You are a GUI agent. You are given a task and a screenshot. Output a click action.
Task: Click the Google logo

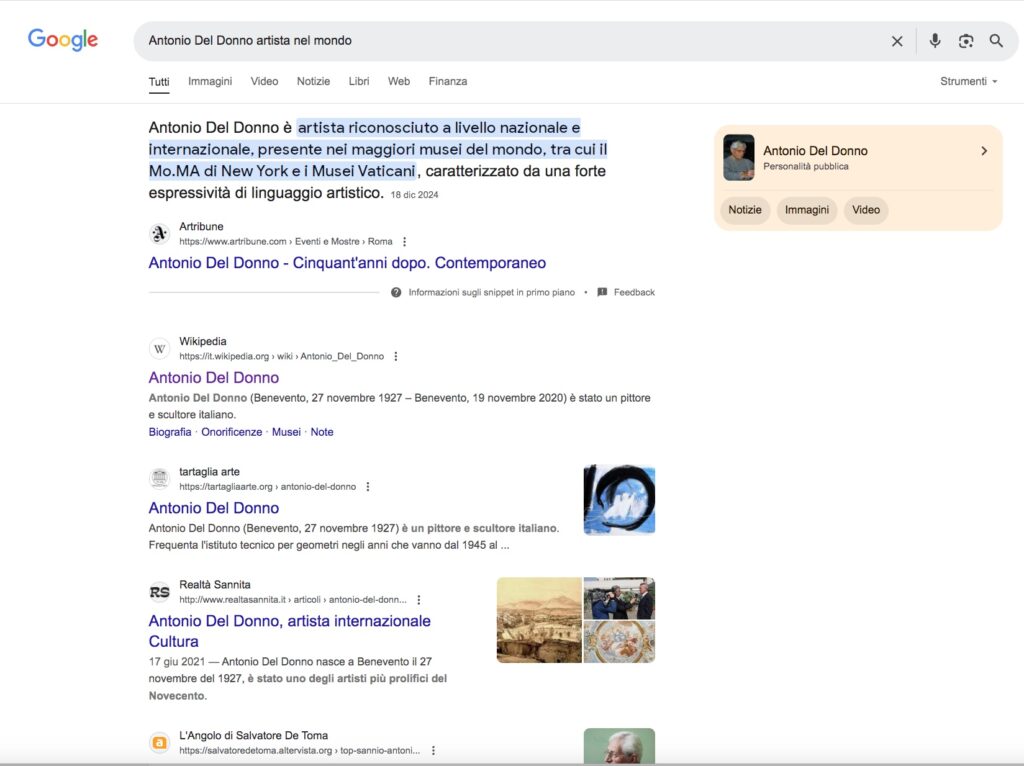click(63, 40)
